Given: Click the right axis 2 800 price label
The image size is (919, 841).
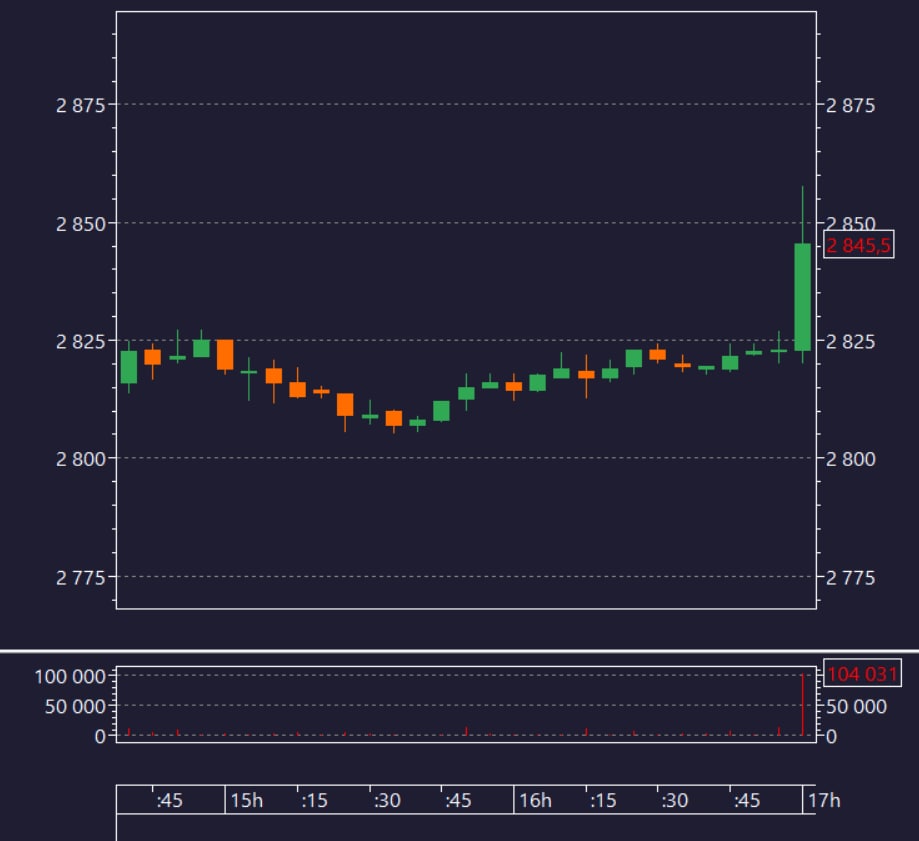Looking at the screenshot, I should pyautogui.click(x=850, y=459).
